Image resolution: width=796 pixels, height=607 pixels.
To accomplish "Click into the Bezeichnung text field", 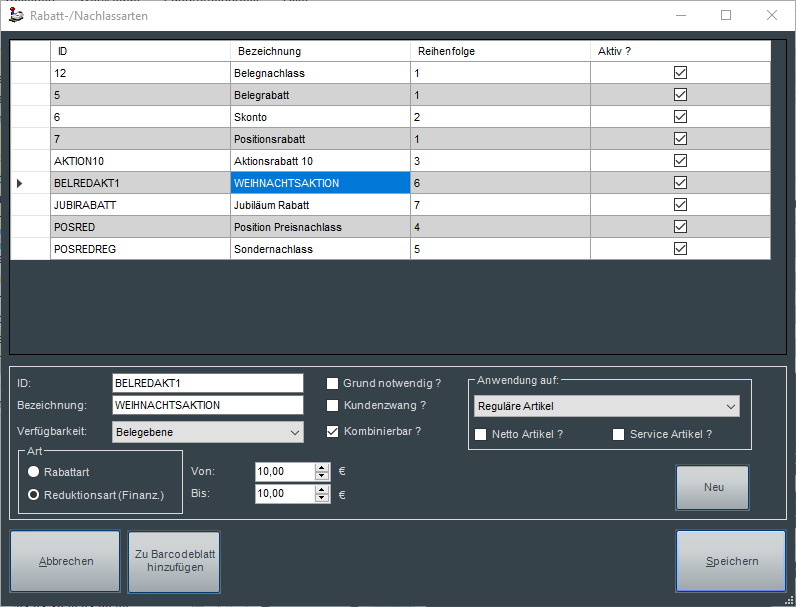I will coord(207,405).
